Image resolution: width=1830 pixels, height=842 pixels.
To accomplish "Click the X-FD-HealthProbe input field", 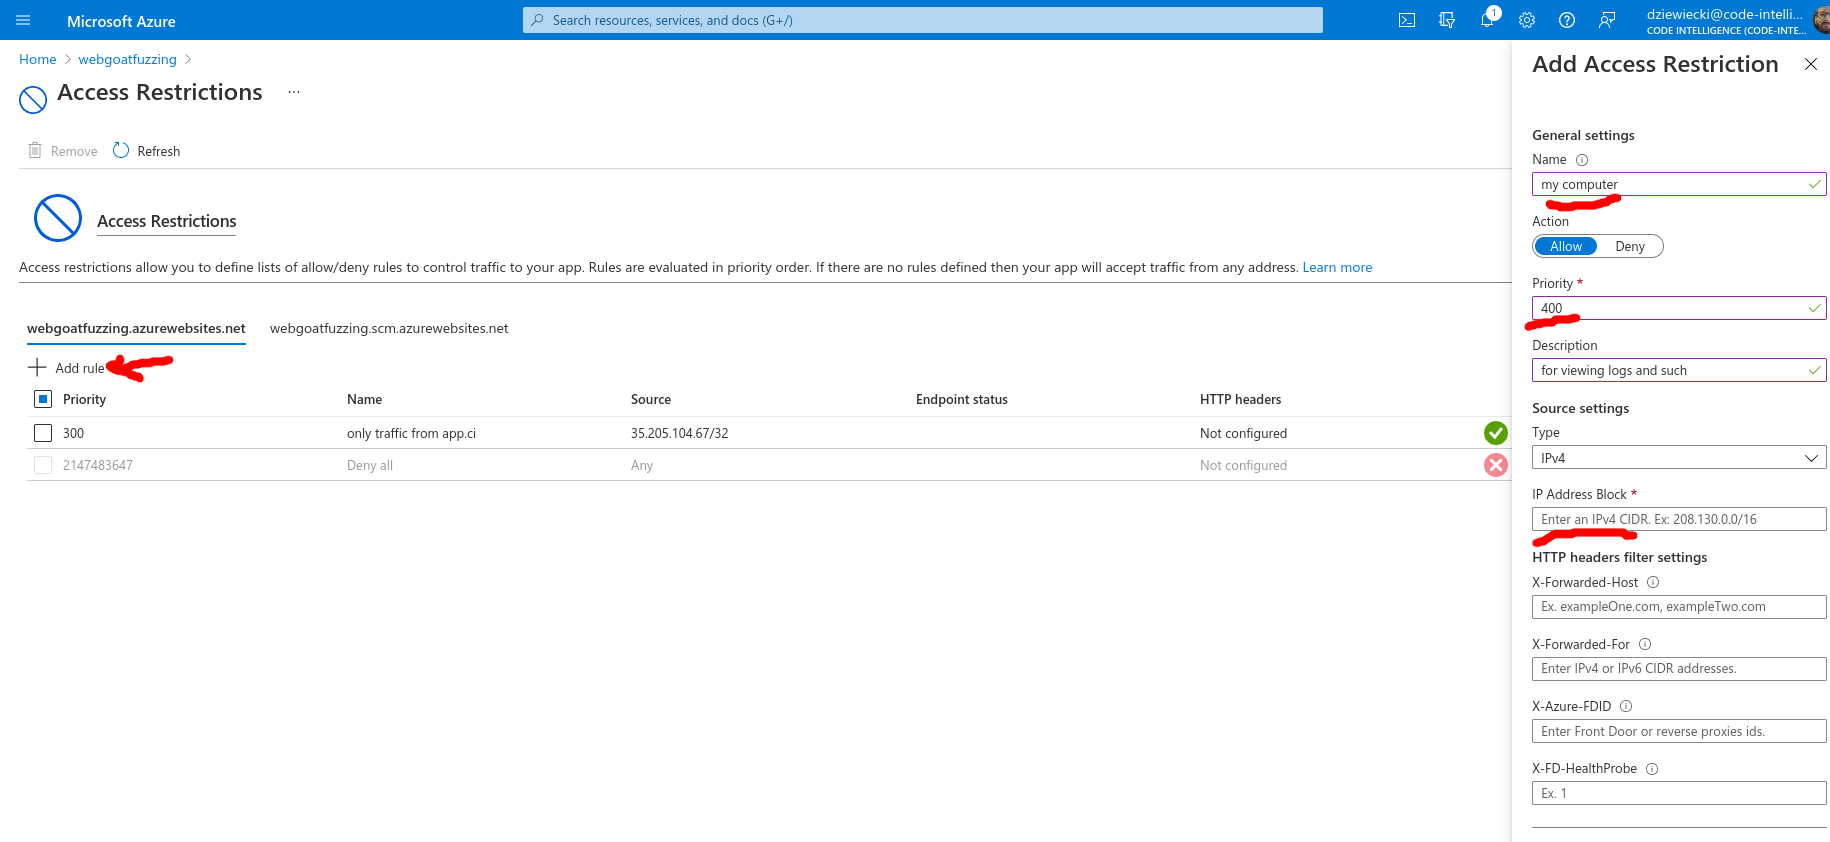I will point(1679,793).
